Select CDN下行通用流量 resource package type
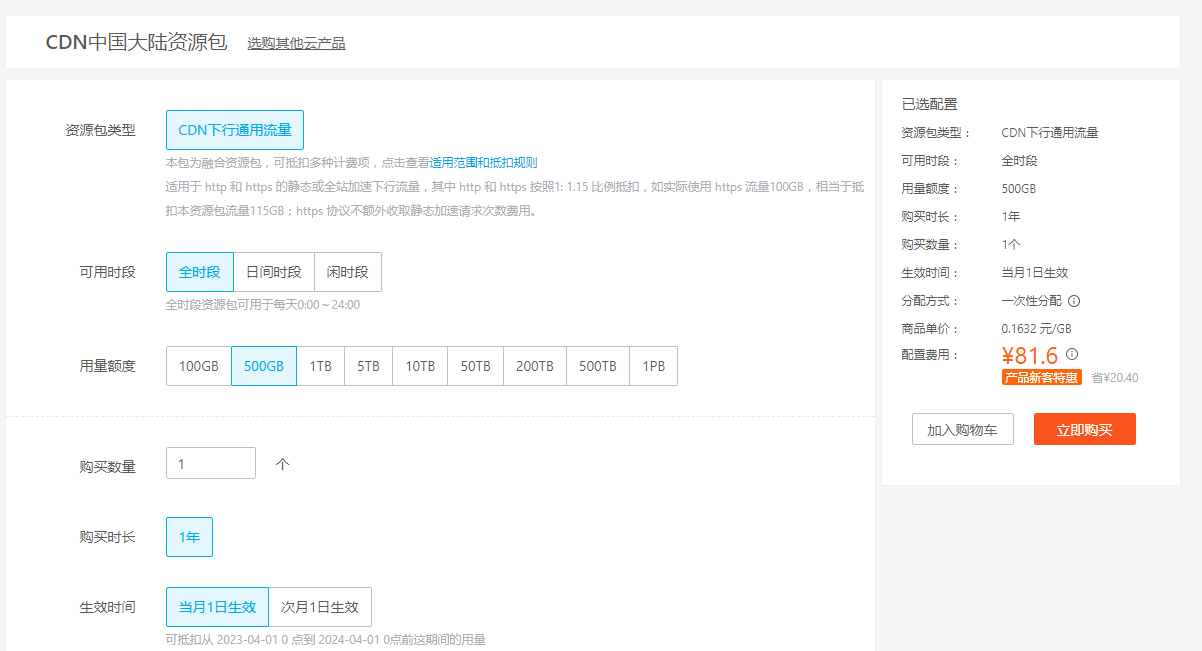Viewport: 1202px width, 651px height. [235, 130]
